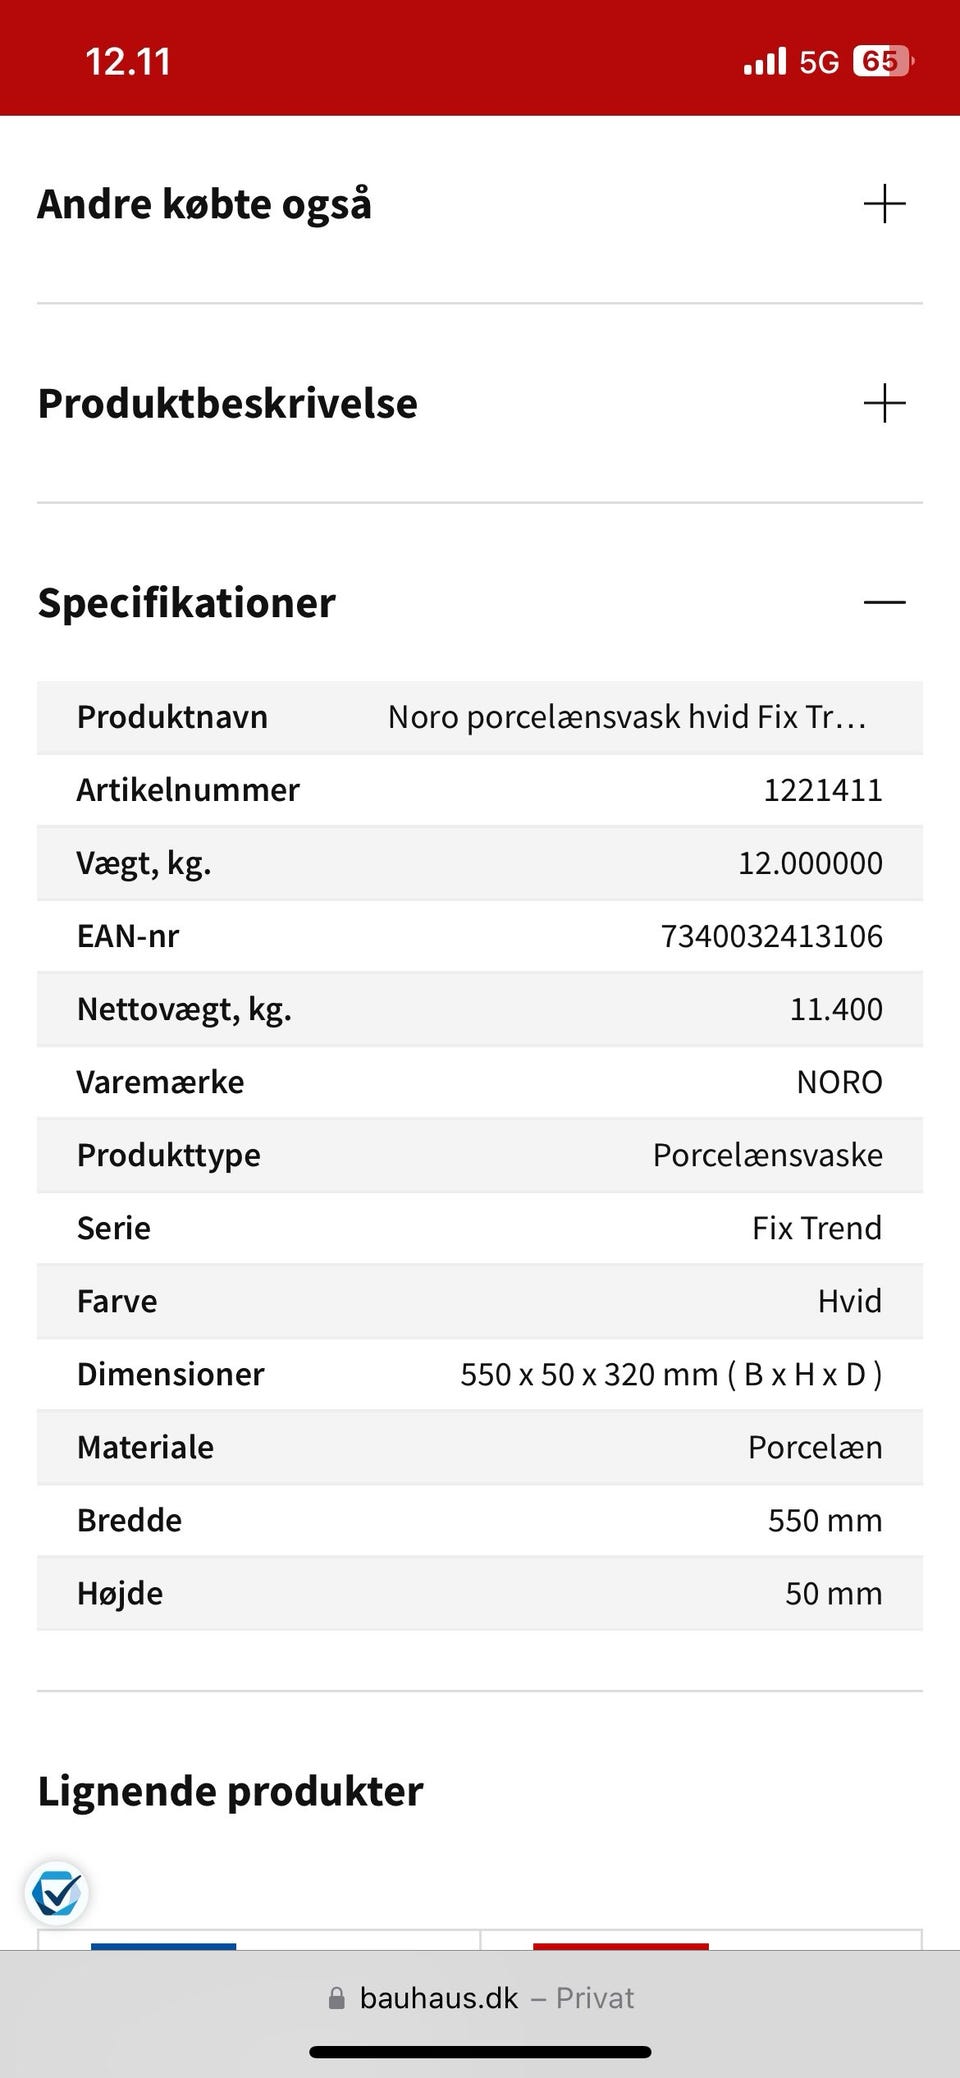Expand Produktbeskrivelse with the plus icon
Screen dimensions: 960x2078
pos(884,403)
